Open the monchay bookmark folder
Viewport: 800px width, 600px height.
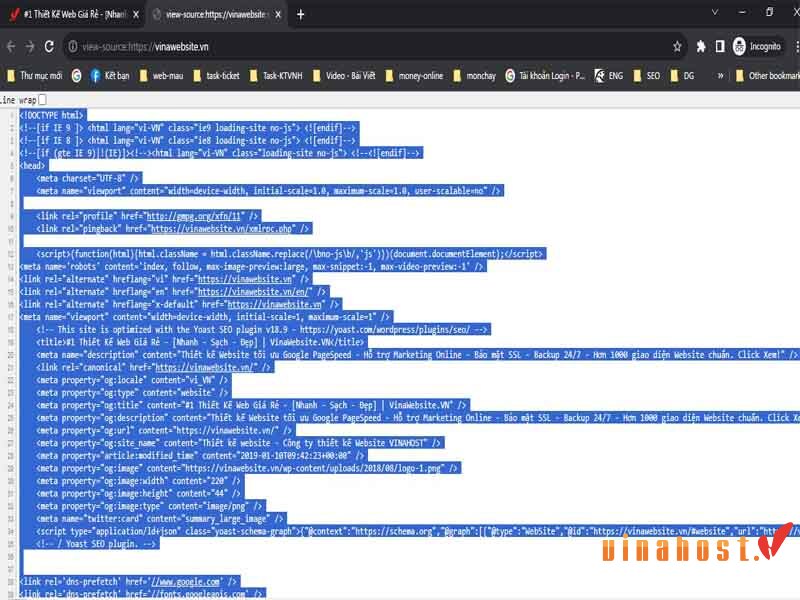pos(474,76)
